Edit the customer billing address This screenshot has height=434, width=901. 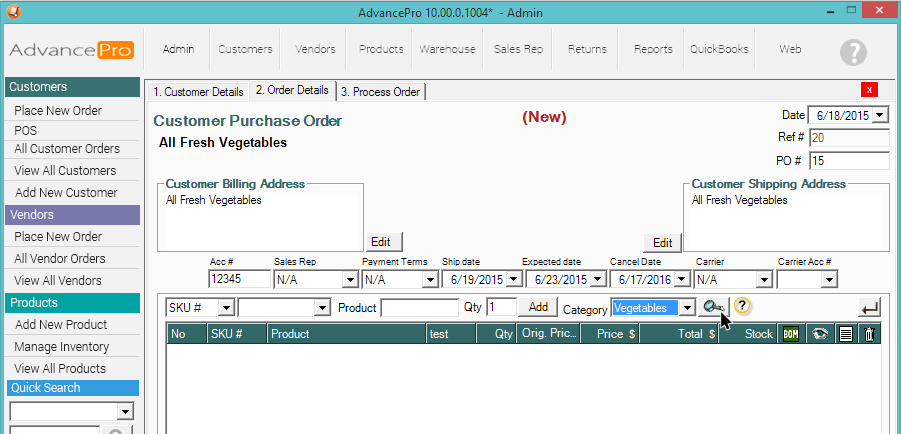380,242
